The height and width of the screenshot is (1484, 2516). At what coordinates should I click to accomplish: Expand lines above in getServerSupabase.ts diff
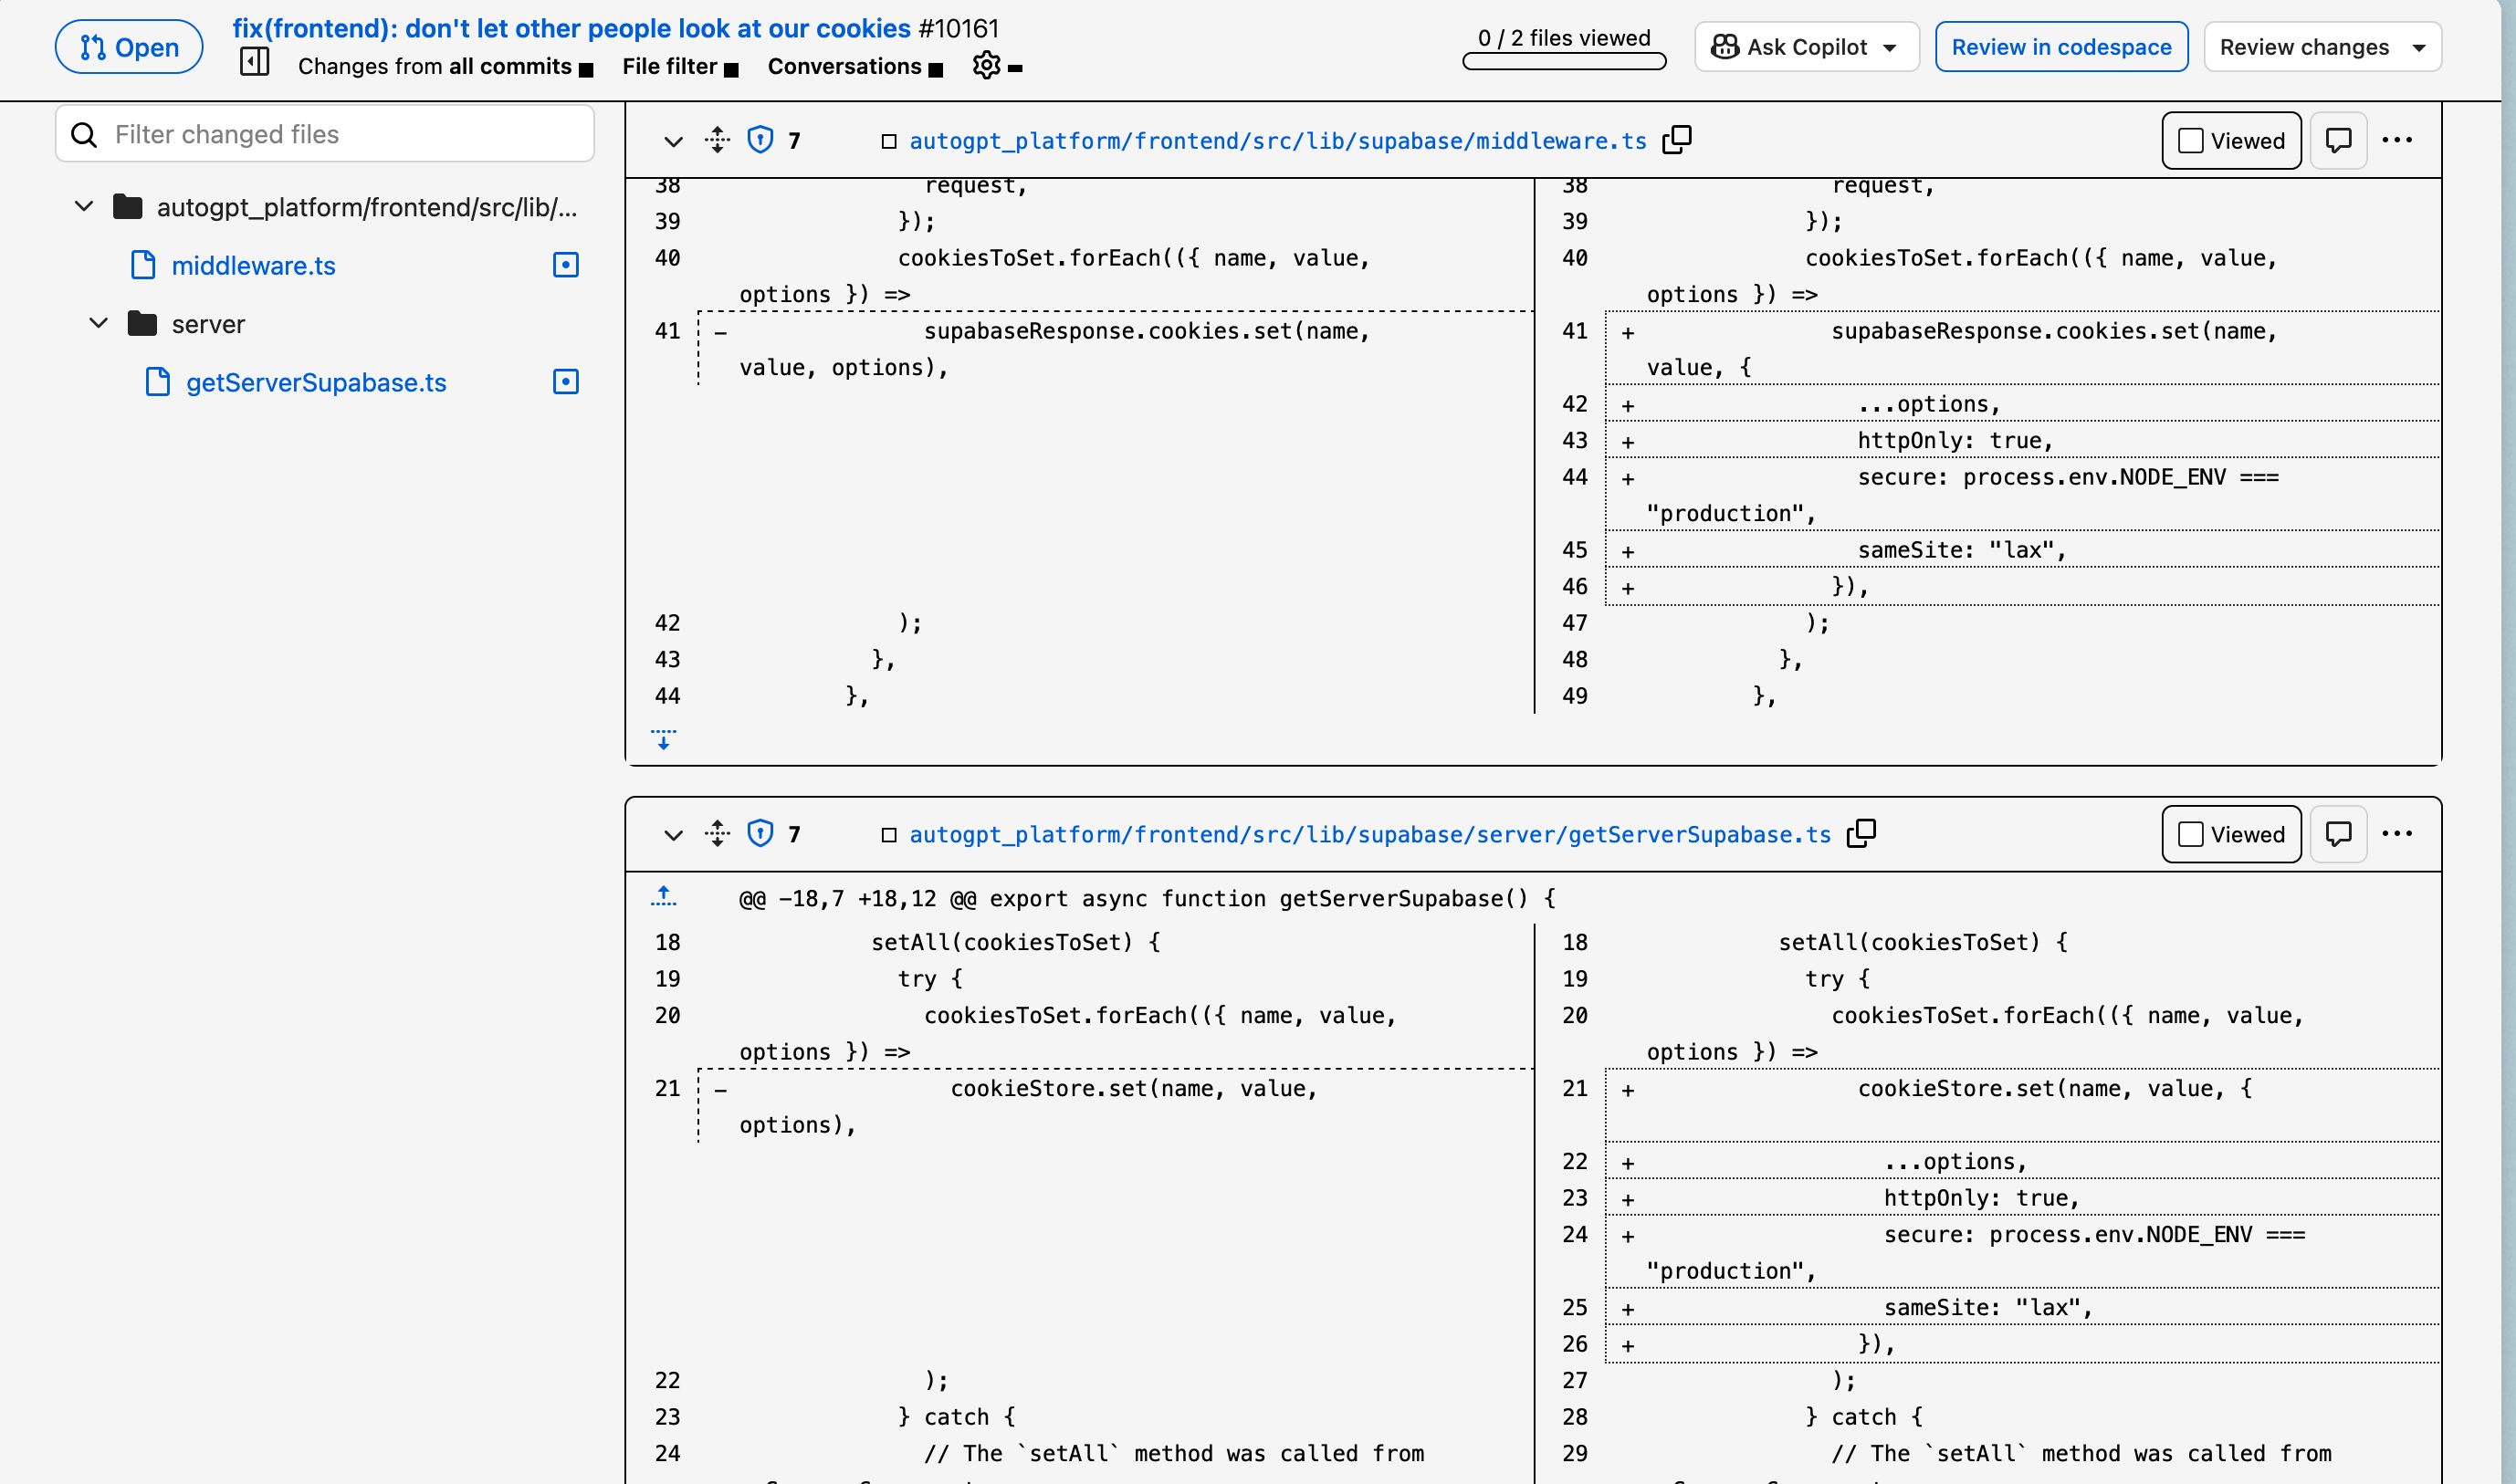tap(663, 896)
